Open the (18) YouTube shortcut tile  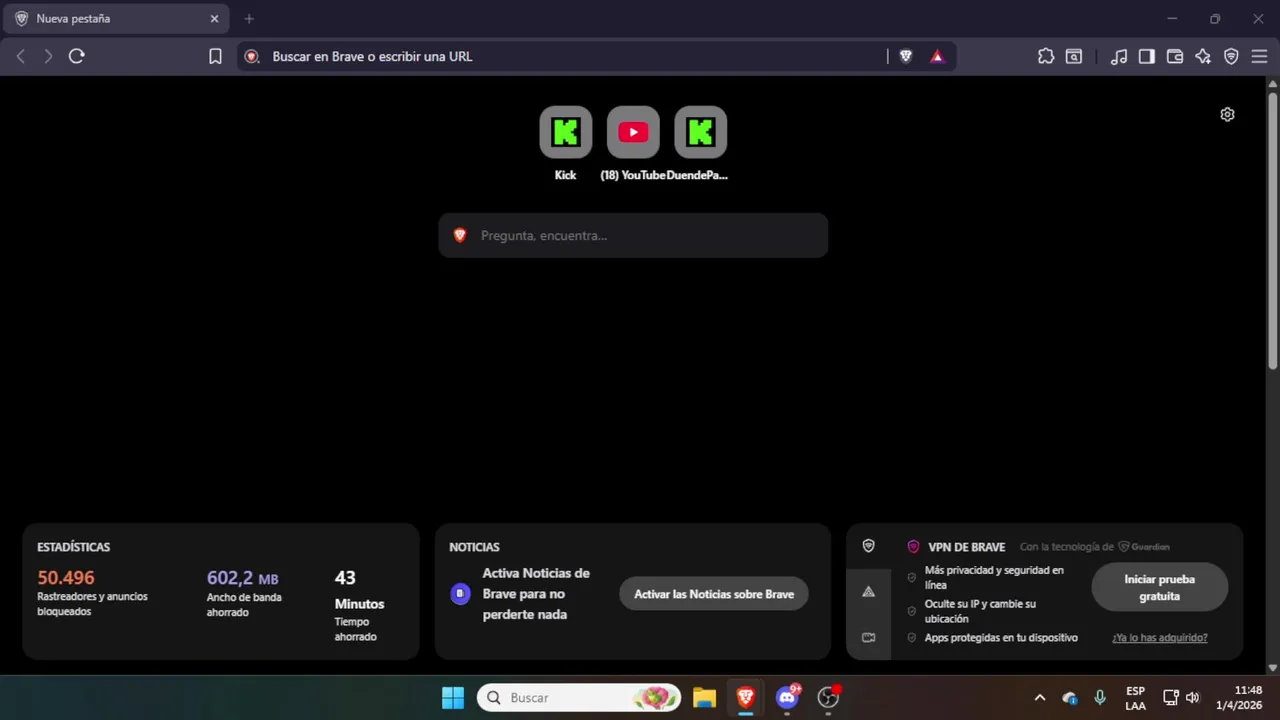point(633,144)
